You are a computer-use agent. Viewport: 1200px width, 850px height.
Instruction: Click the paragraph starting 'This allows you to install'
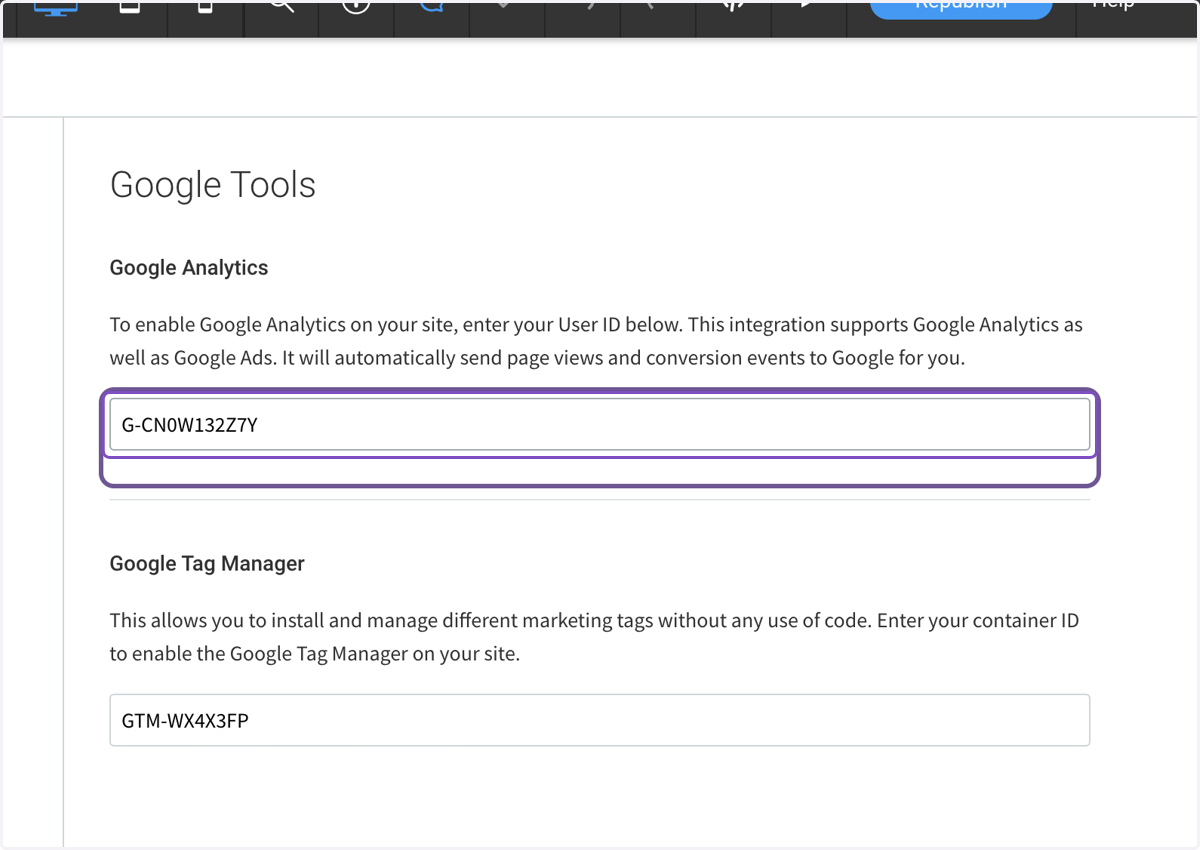[x=594, y=638]
